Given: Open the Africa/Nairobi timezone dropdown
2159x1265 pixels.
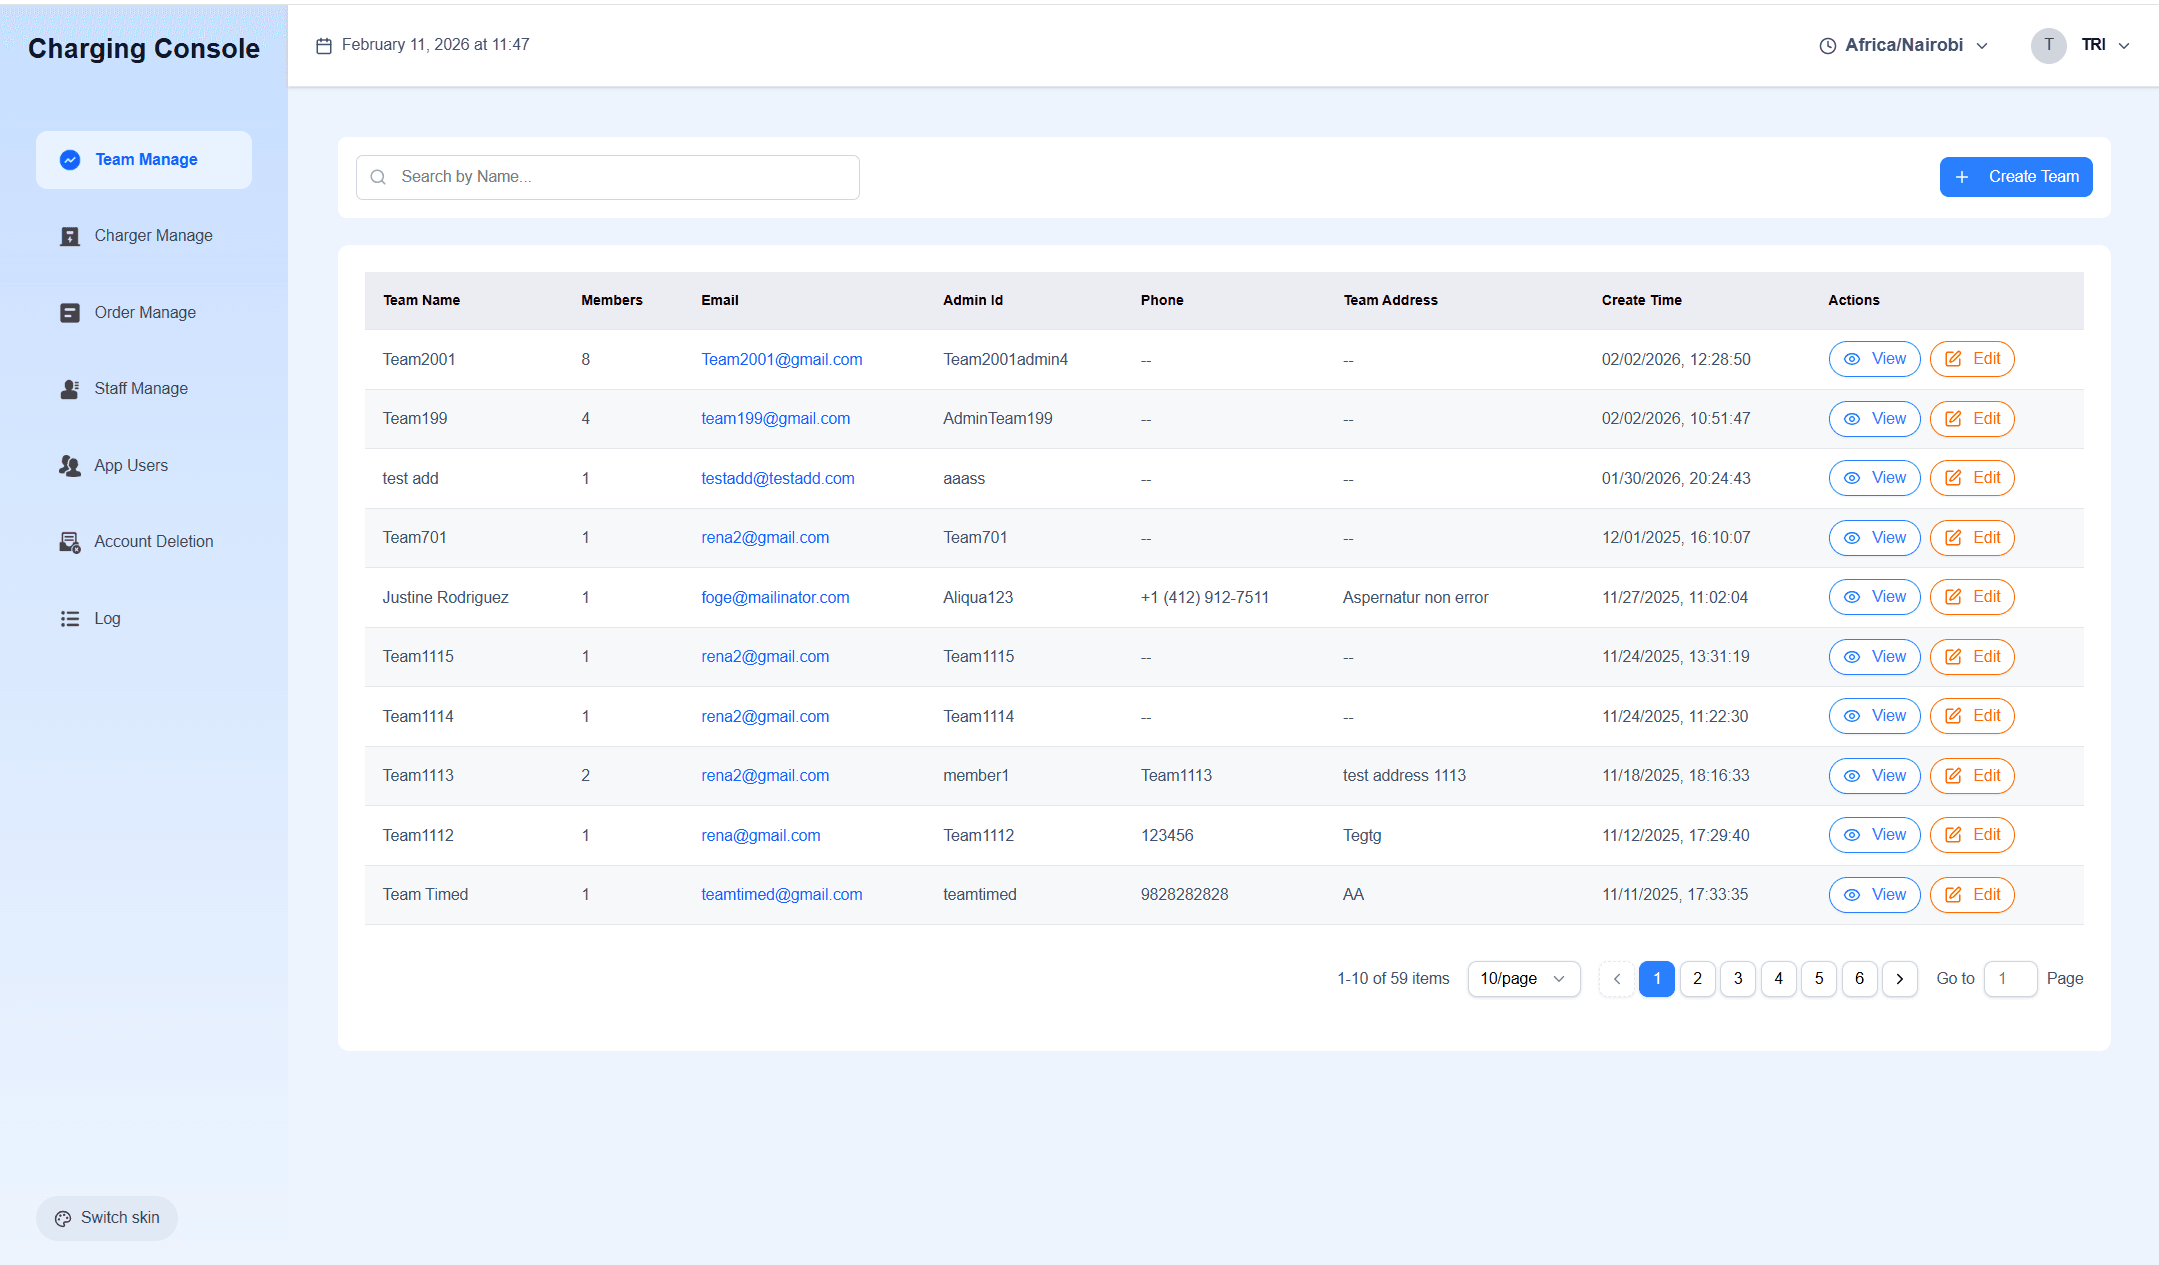Looking at the screenshot, I should tap(1903, 46).
